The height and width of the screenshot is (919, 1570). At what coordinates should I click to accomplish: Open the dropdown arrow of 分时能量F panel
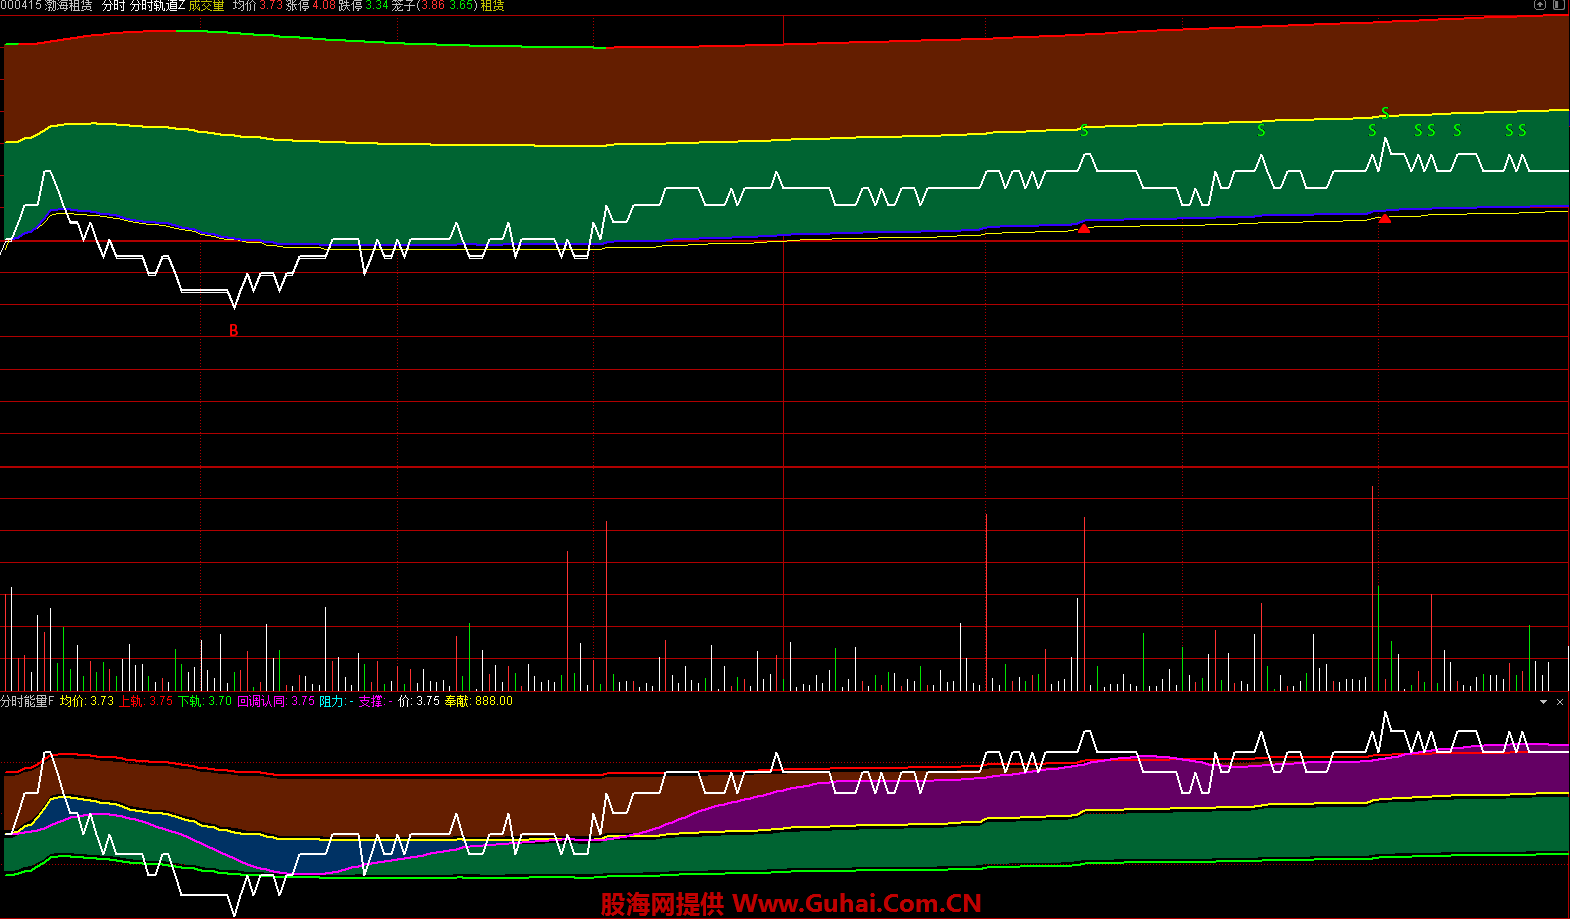coord(1543,702)
